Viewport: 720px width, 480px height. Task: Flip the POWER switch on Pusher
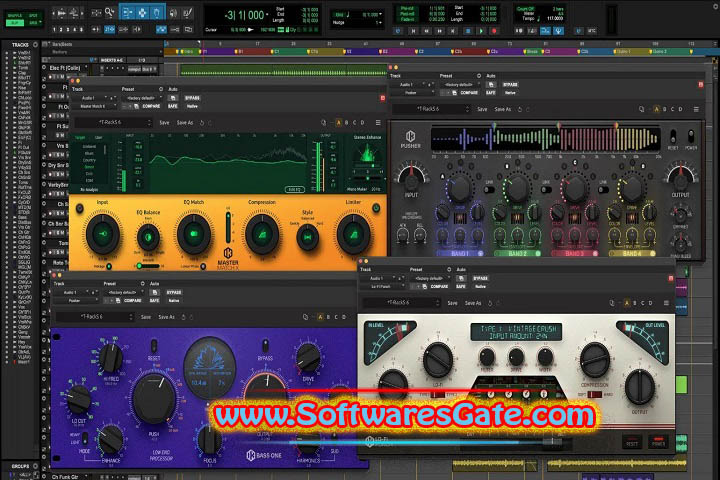[x=691, y=136]
